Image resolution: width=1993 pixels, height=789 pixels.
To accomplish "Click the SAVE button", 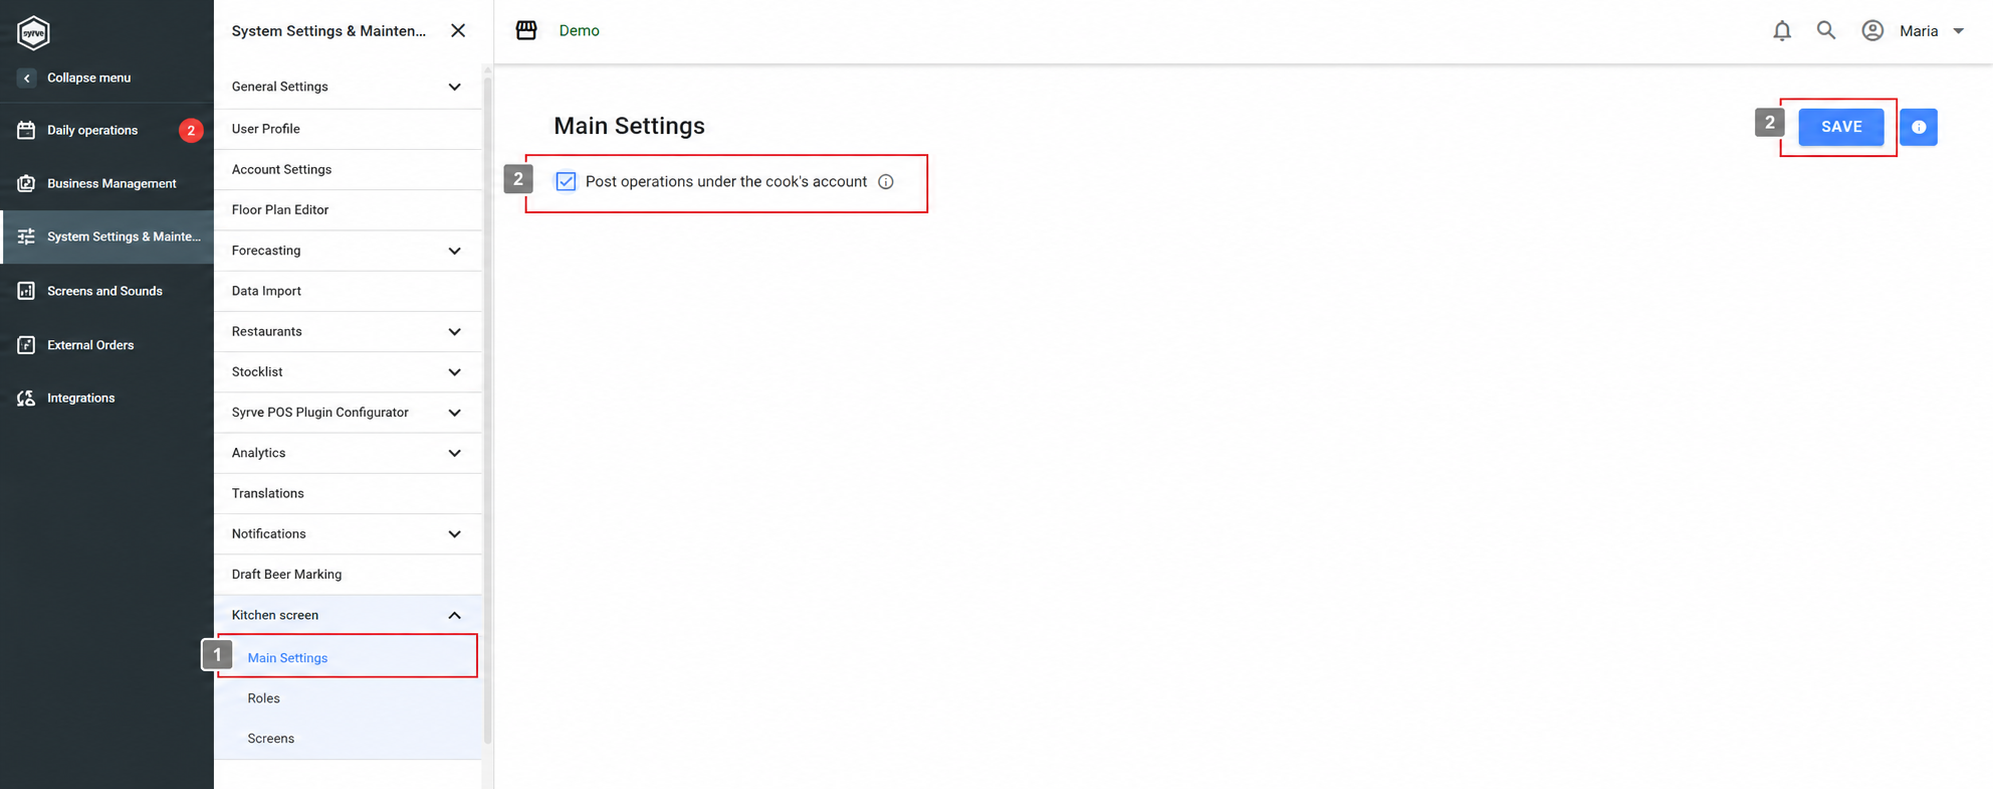I will (x=1841, y=127).
